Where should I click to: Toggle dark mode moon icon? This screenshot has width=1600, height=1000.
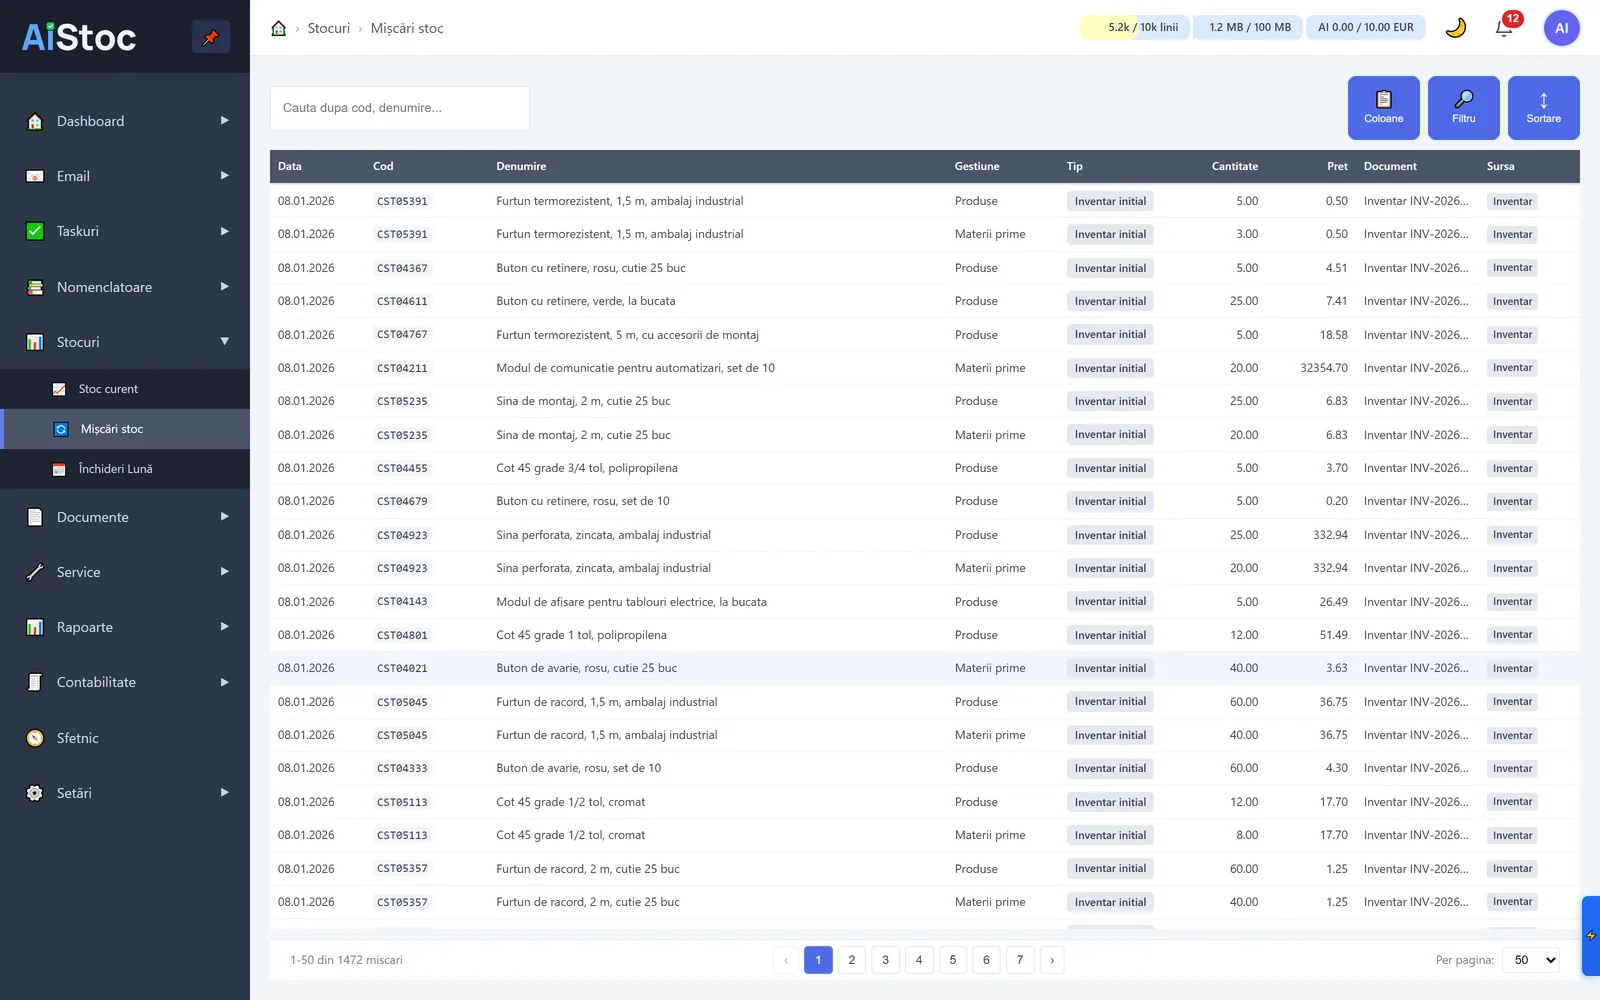tap(1455, 28)
